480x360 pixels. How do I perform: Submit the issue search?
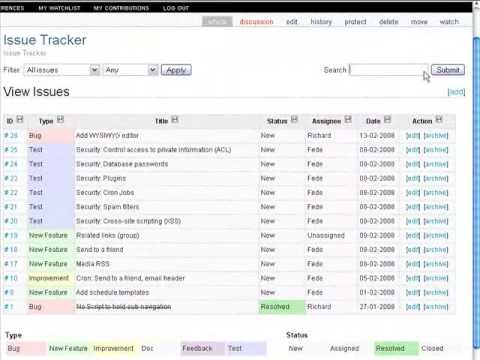(448, 70)
